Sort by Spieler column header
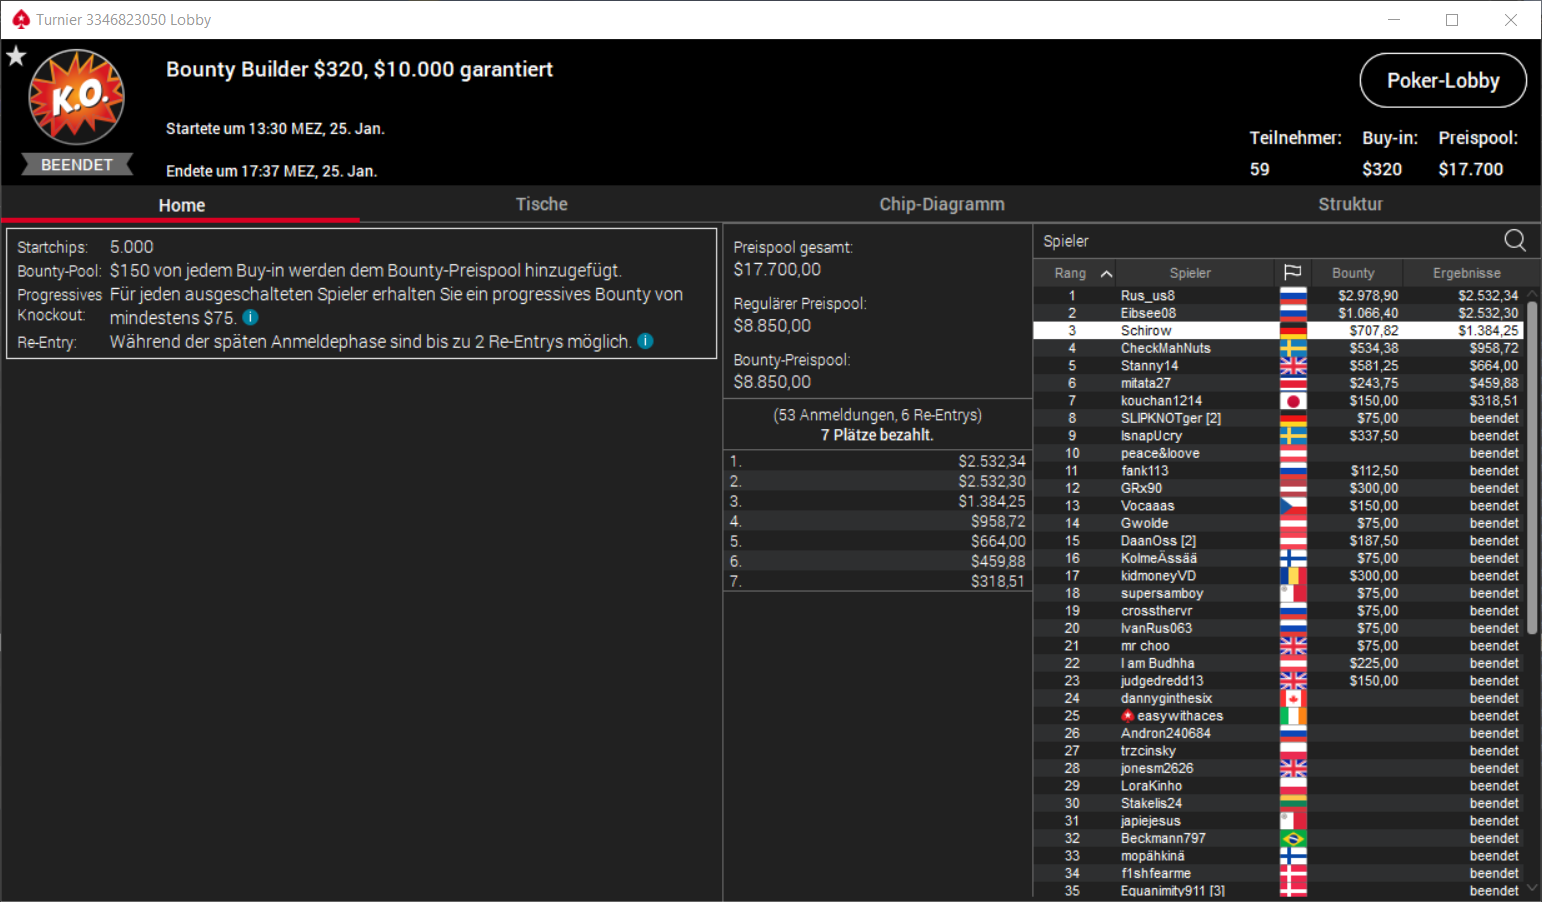The width and height of the screenshot is (1542, 902). coord(1190,272)
